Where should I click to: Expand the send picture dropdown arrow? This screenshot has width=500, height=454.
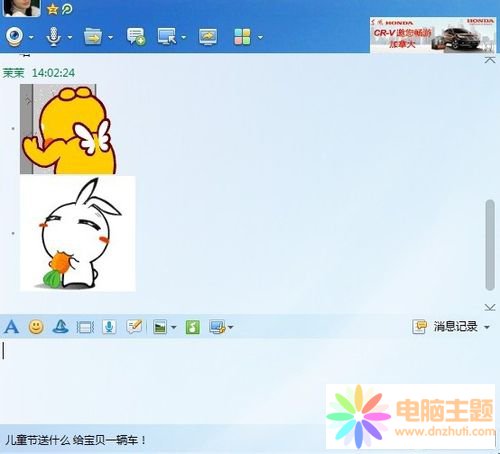point(174,327)
